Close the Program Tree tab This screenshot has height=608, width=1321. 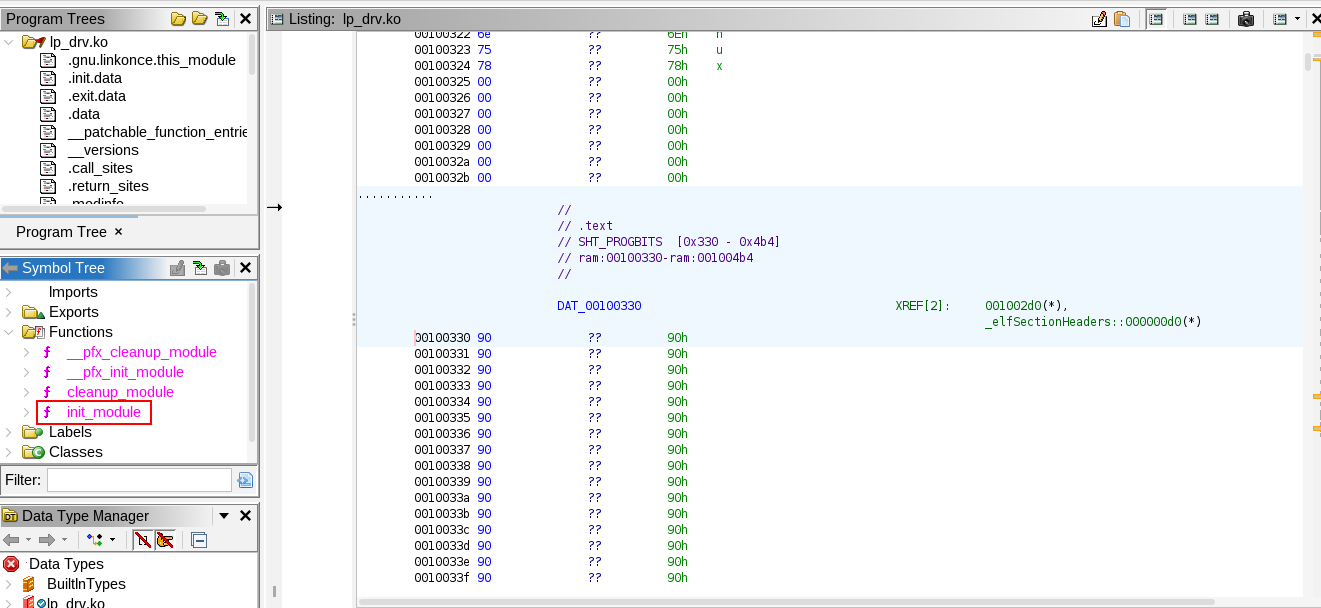[118, 232]
